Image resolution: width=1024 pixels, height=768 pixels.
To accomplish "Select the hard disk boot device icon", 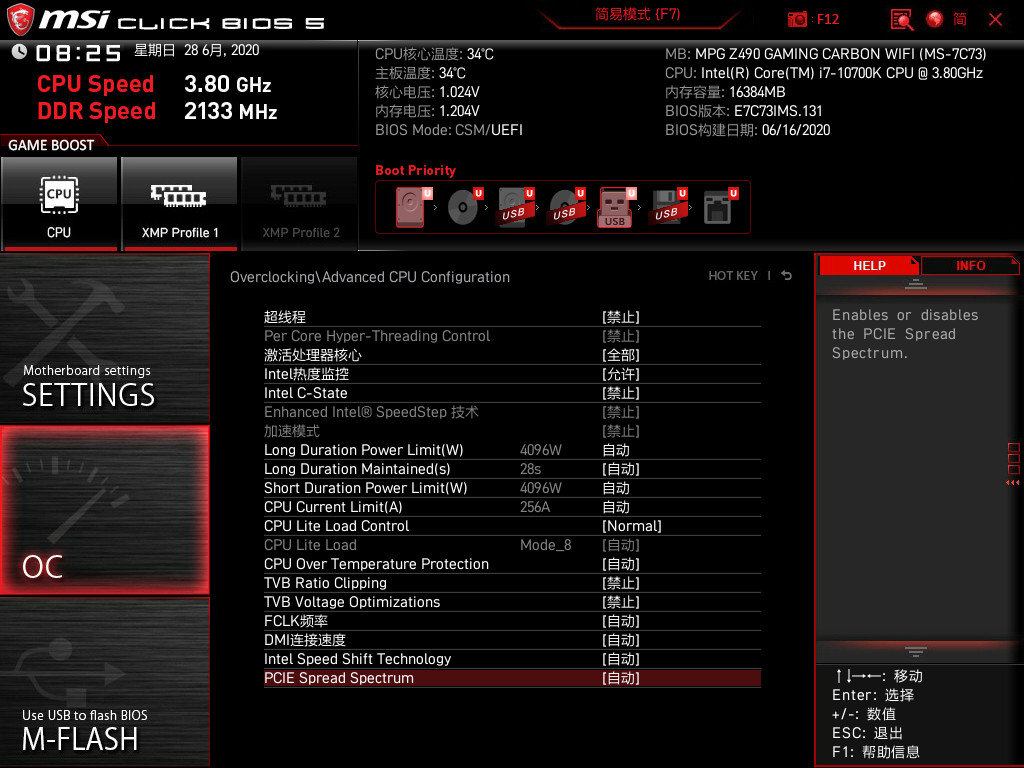I will [411, 207].
